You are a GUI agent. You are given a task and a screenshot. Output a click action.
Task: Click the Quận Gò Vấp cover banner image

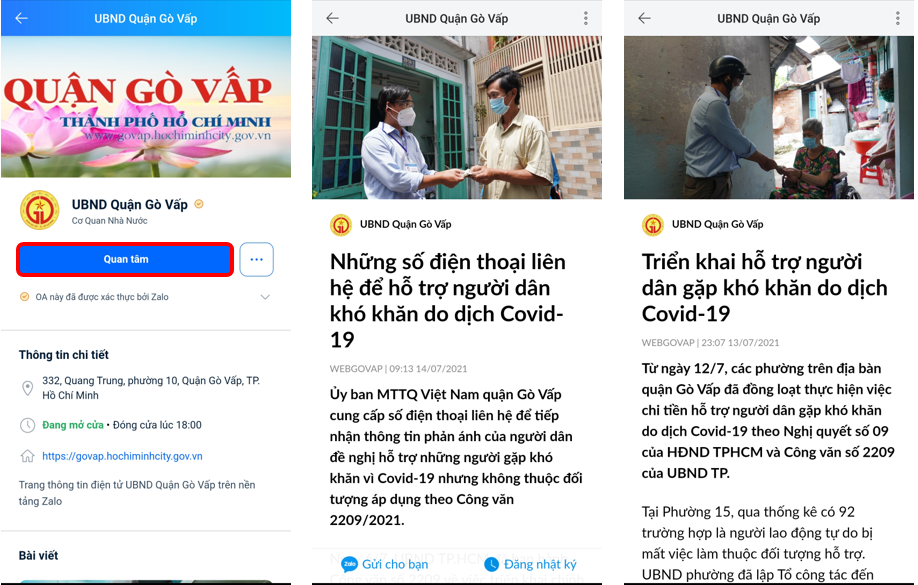point(146,107)
